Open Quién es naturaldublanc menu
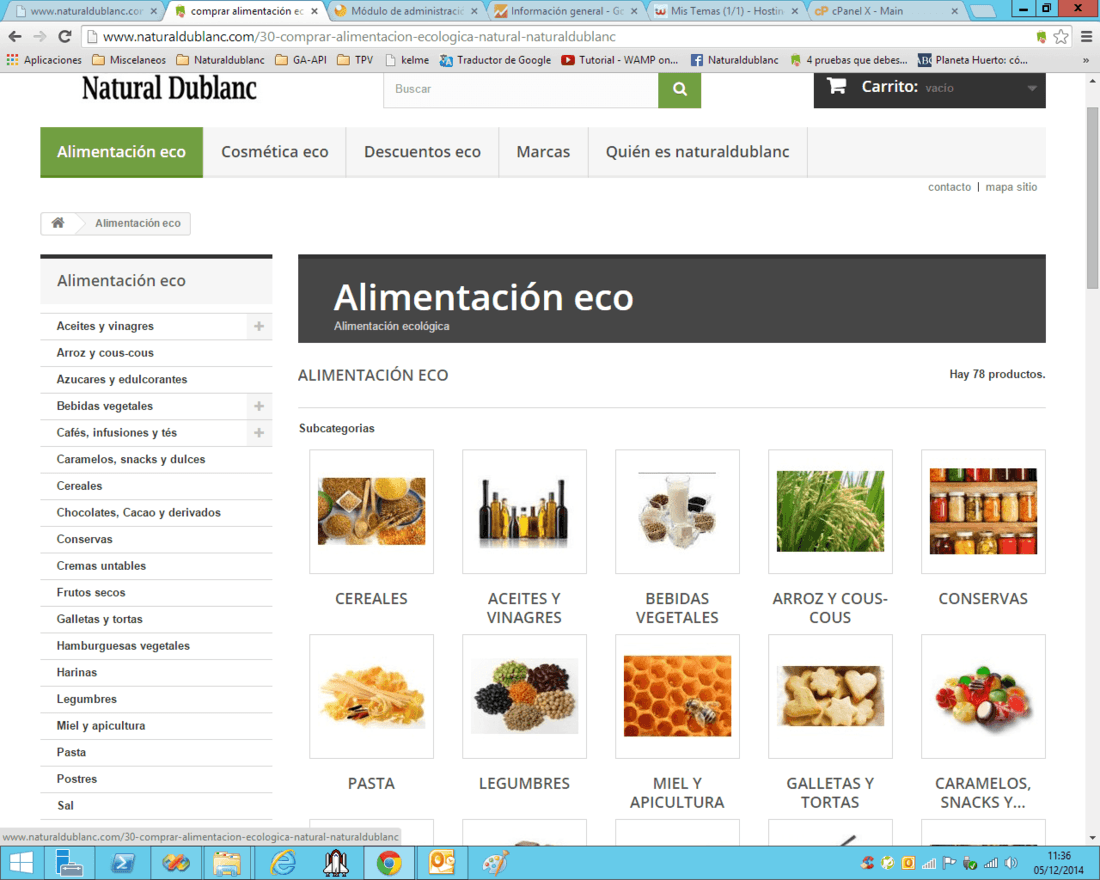This screenshot has height=880, width=1100. click(697, 152)
